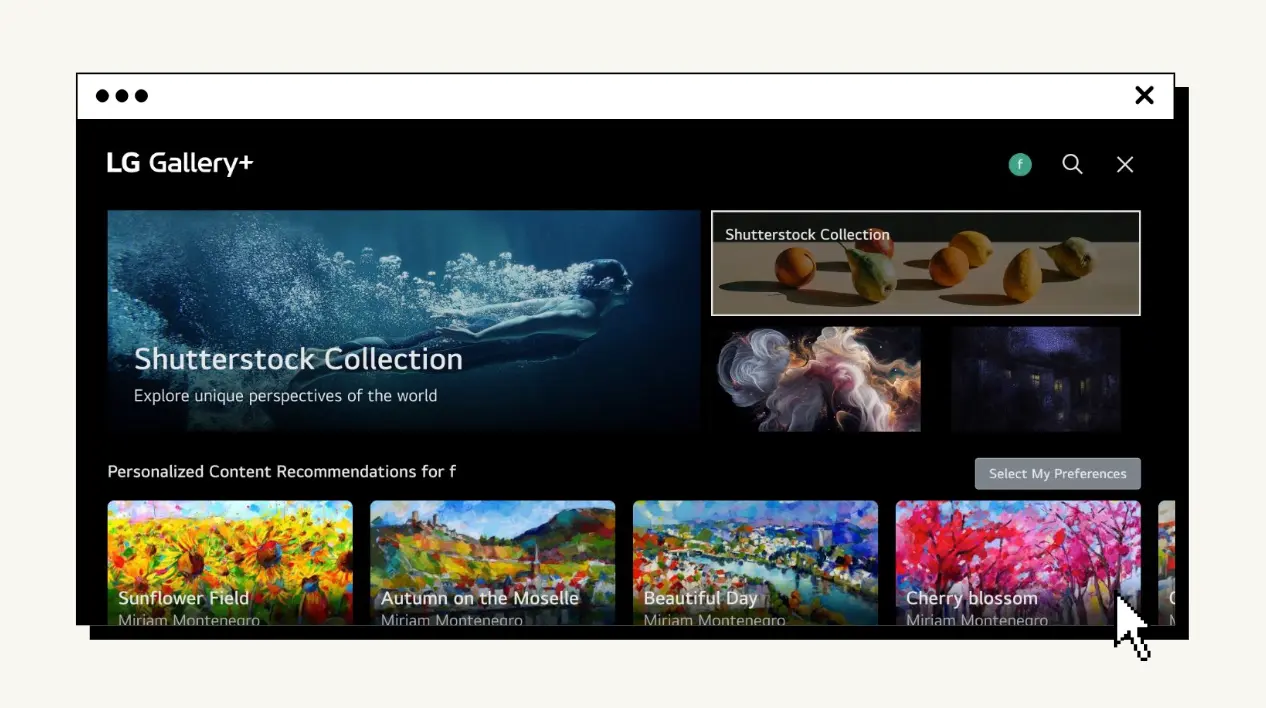Open the Sunflower Field artwork card
Screen dimensions: 1266x708
tap(230, 563)
